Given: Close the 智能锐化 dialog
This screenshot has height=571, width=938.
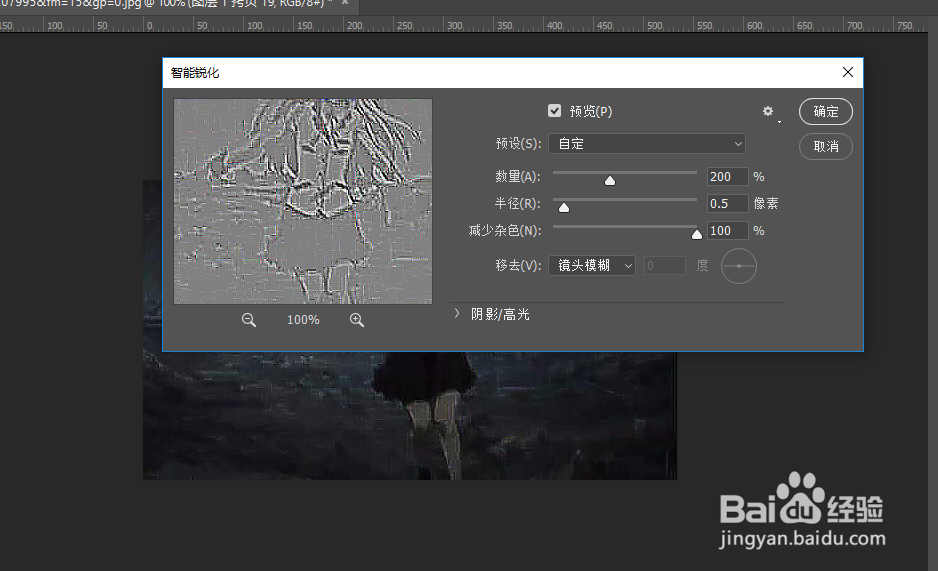Looking at the screenshot, I should (x=848, y=72).
